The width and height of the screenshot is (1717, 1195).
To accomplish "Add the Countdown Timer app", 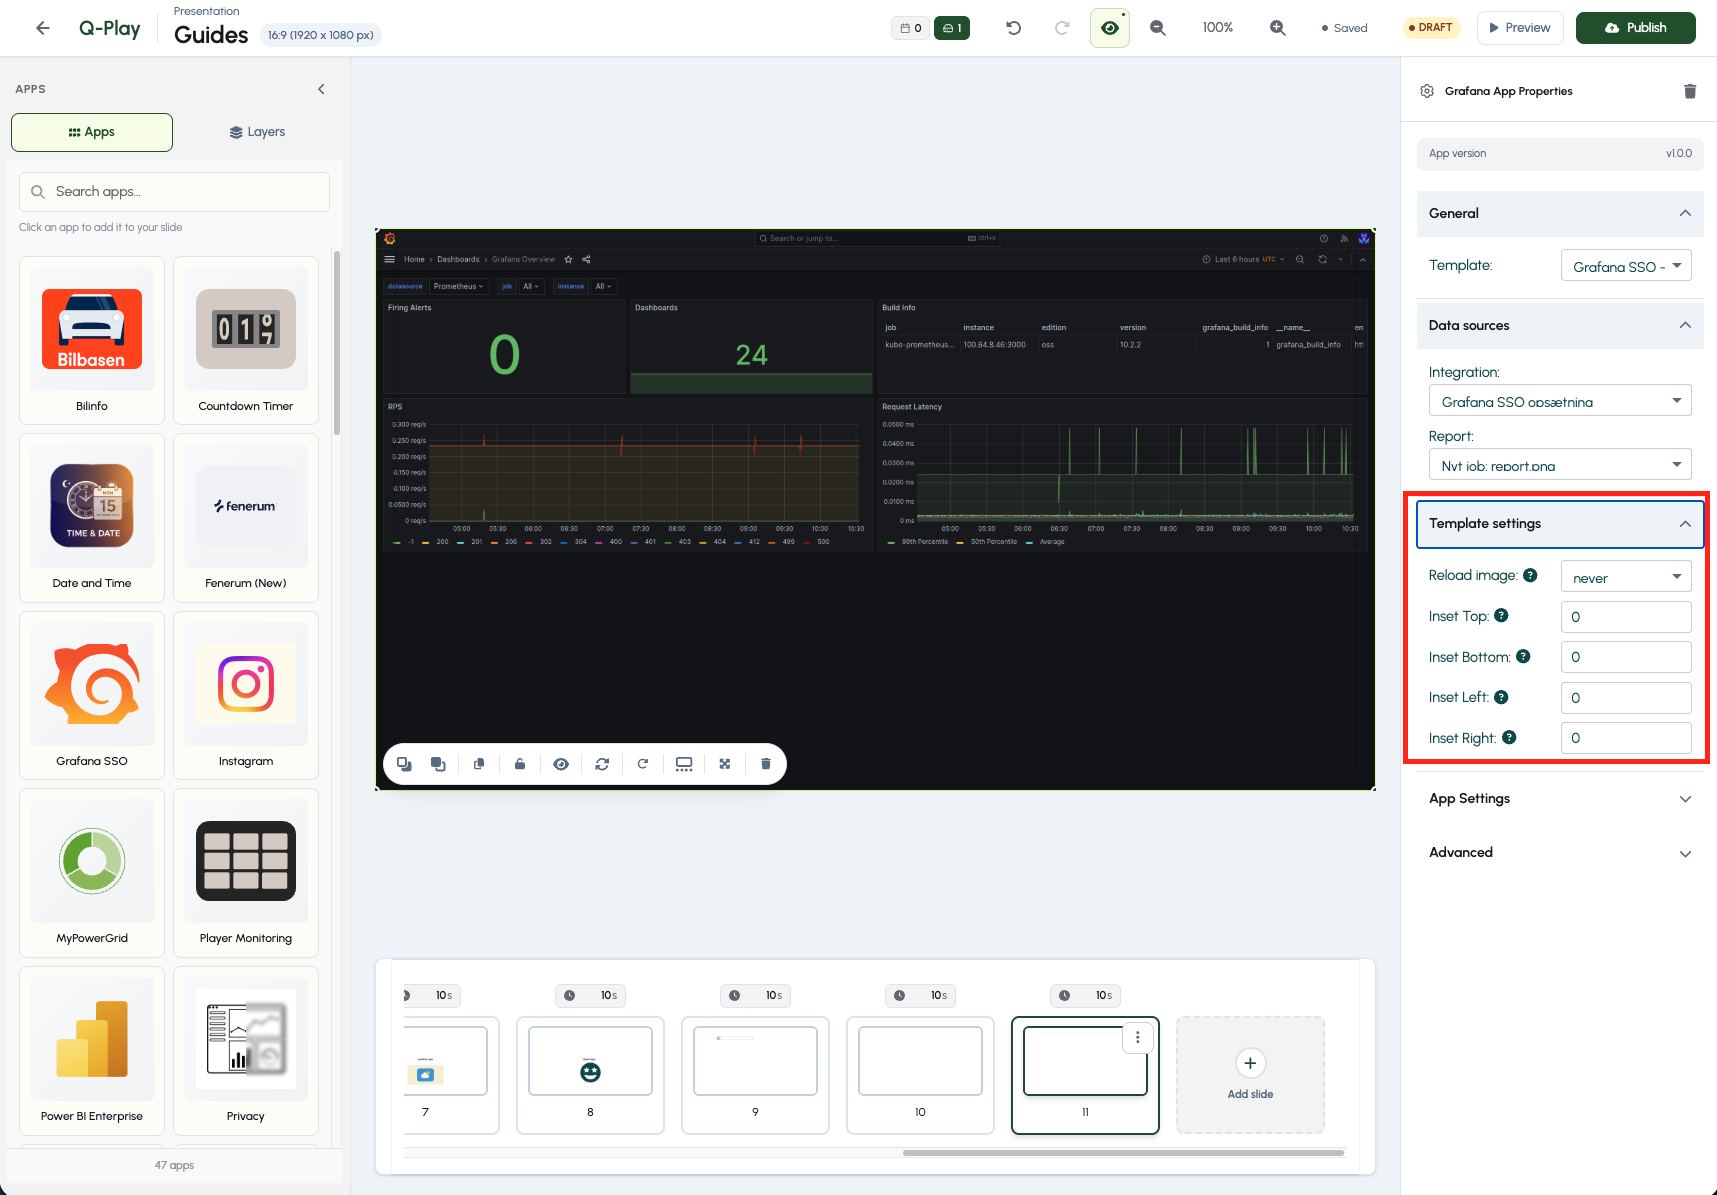I will click(x=246, y=340).
